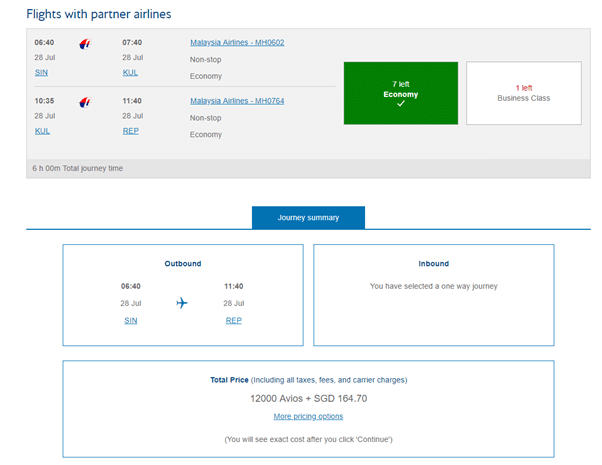Viewport: 602px width, 465px height.
Task: Click KUL departure link for flight MH0764
Action: pyautogui.click(x=42, y=131)
